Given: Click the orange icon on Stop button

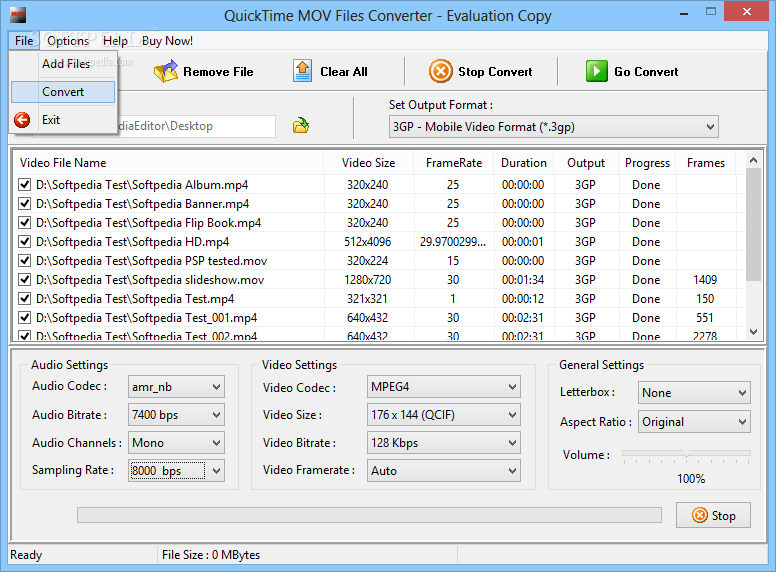Looking at the screenshot, I should pos(699,515).
